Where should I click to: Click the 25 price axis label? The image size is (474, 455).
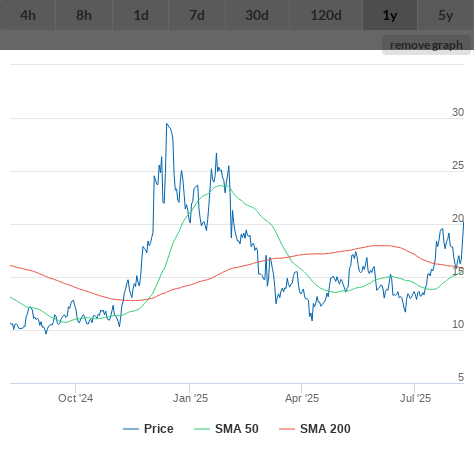click(x=458, y=165)
